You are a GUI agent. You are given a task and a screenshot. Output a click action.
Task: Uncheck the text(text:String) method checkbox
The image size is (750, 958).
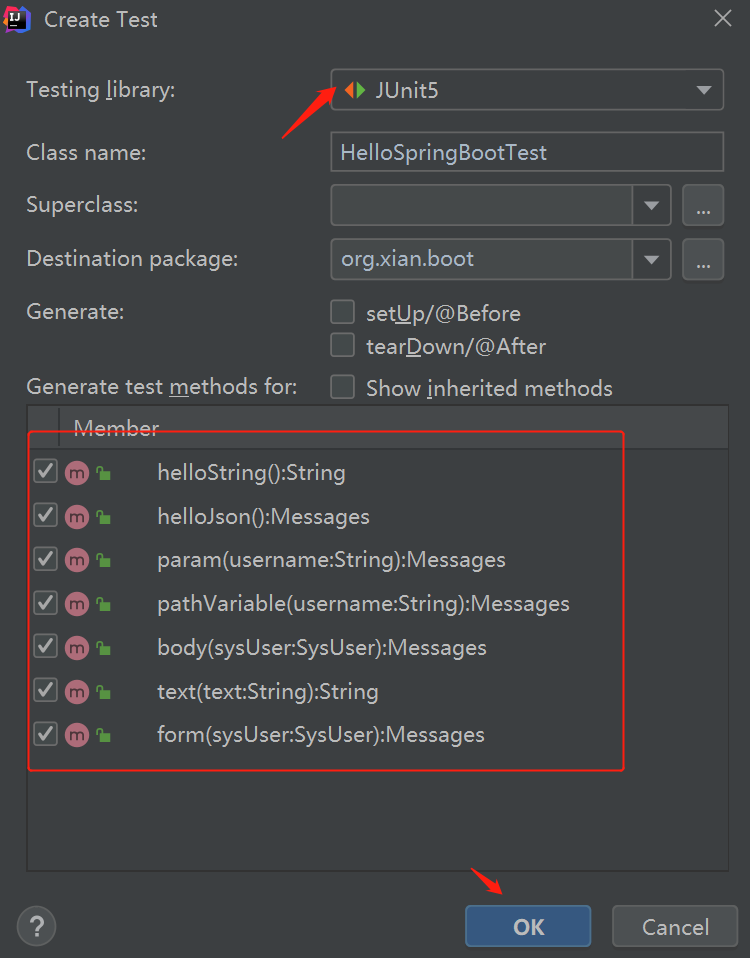(45, 690)
